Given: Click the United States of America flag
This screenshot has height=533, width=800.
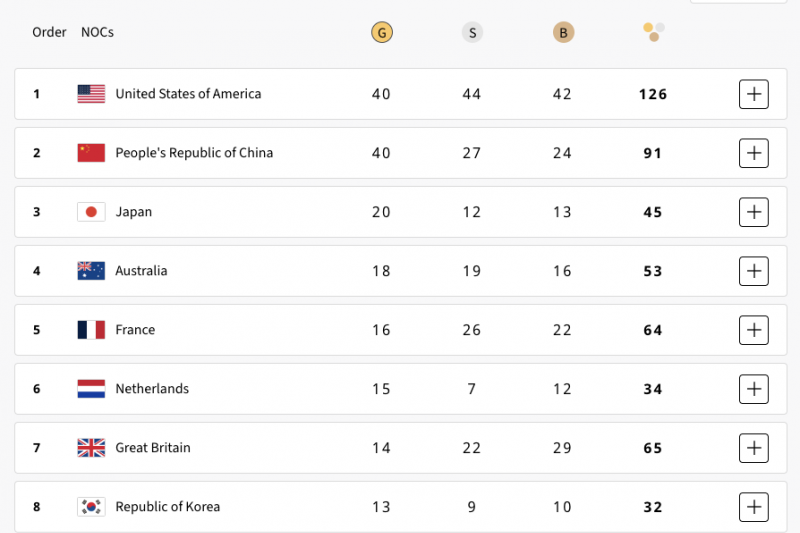Looking at the screenshot, I should pos(91,94).
